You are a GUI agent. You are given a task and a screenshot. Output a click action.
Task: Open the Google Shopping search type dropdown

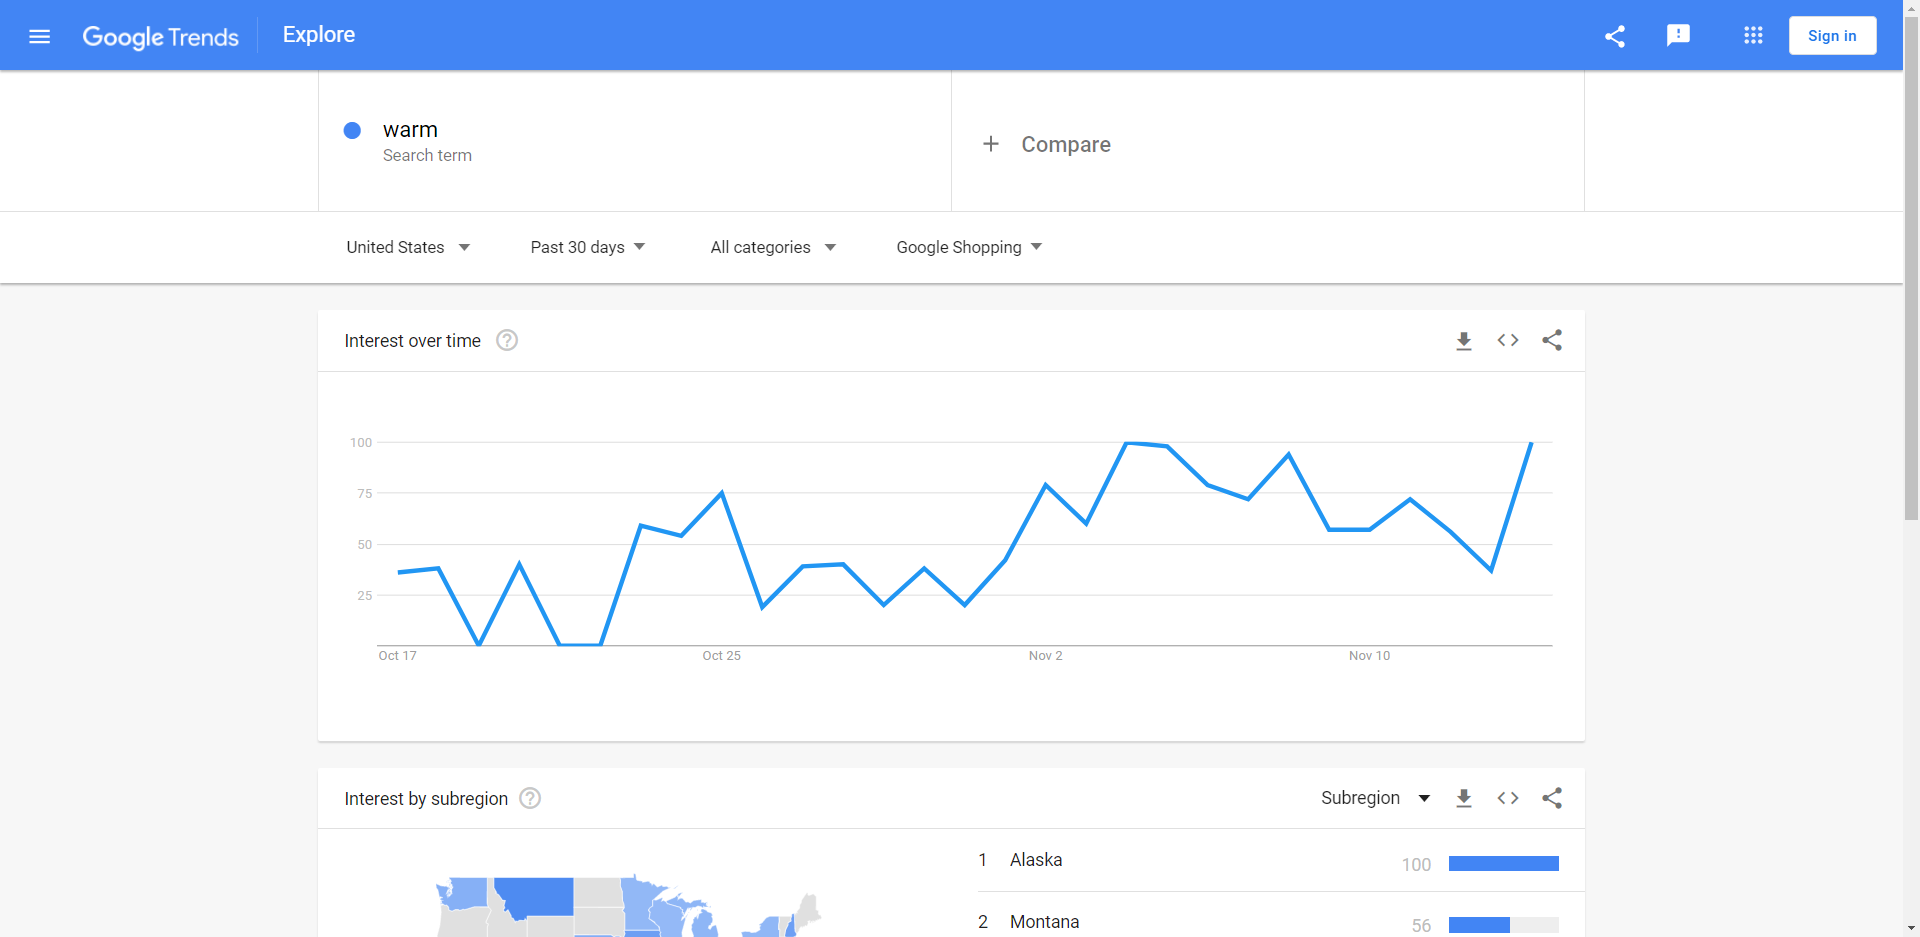(969, 247)
